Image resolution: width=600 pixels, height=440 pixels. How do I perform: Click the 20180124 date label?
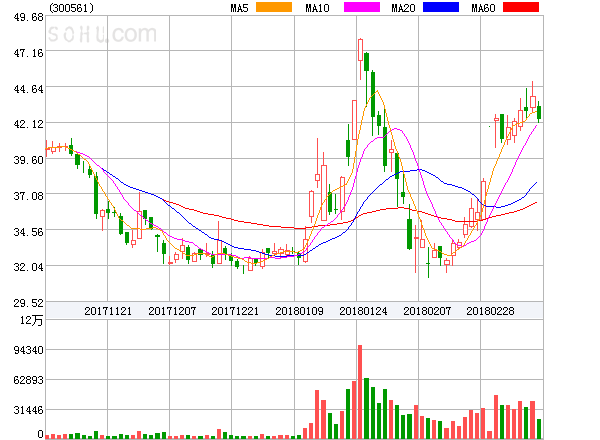[x=363, y=311]
